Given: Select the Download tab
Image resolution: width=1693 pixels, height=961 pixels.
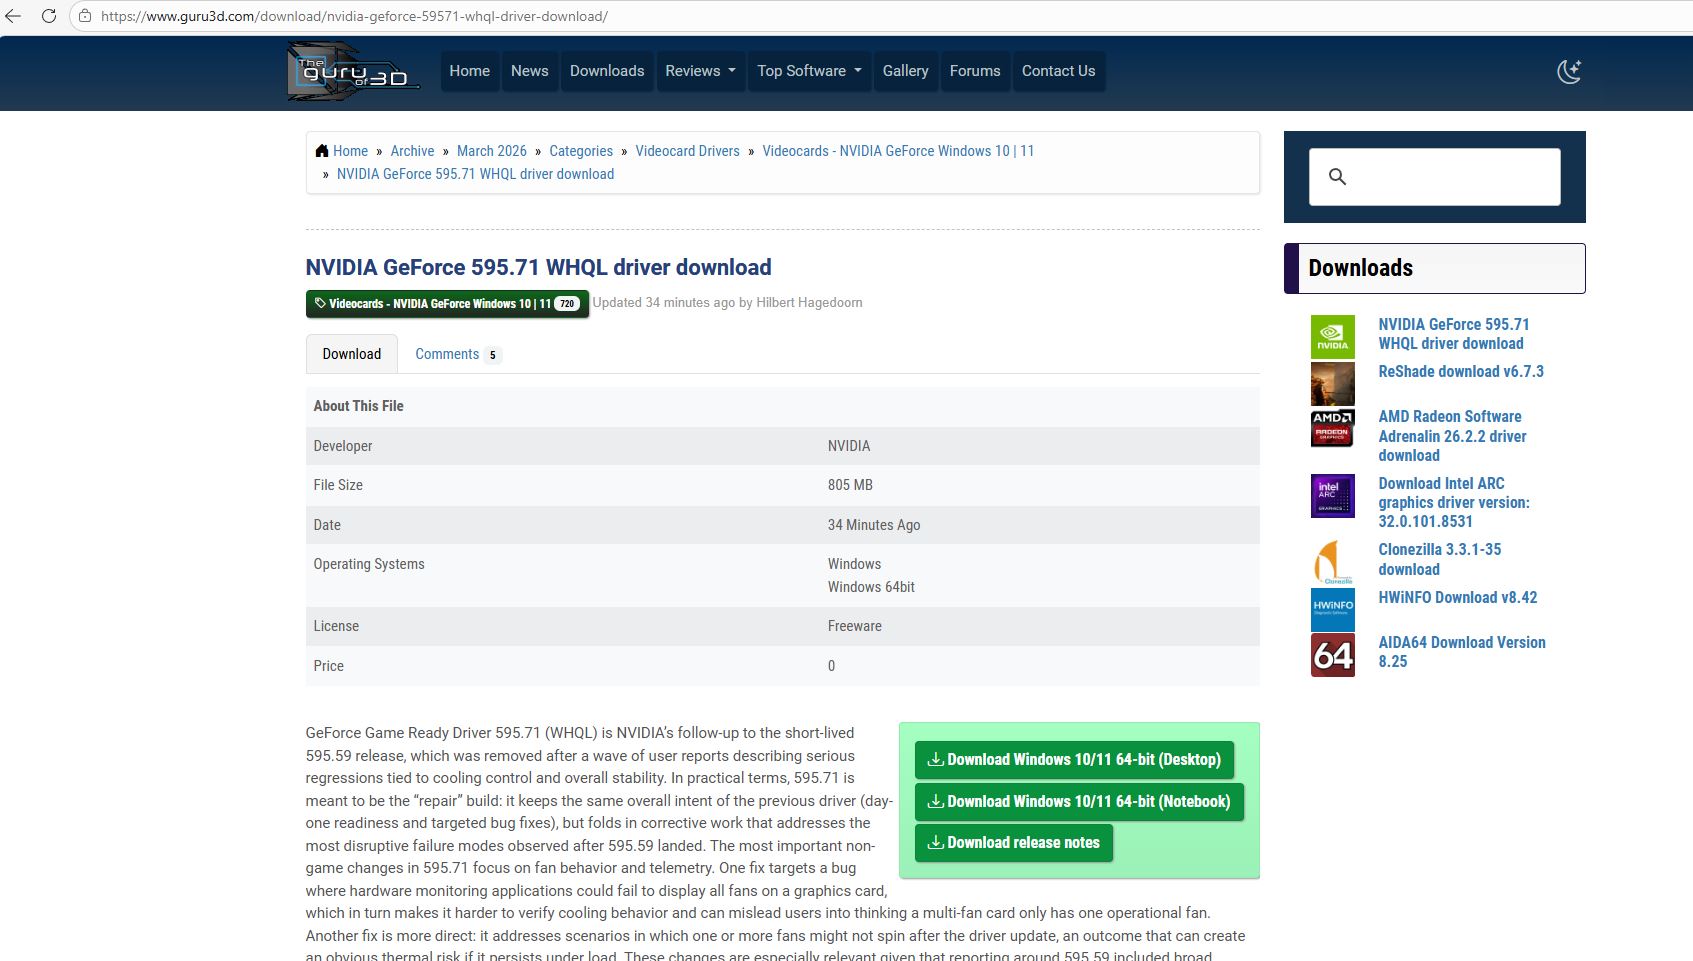Looking at the screenshot, I should coord(352,354).
